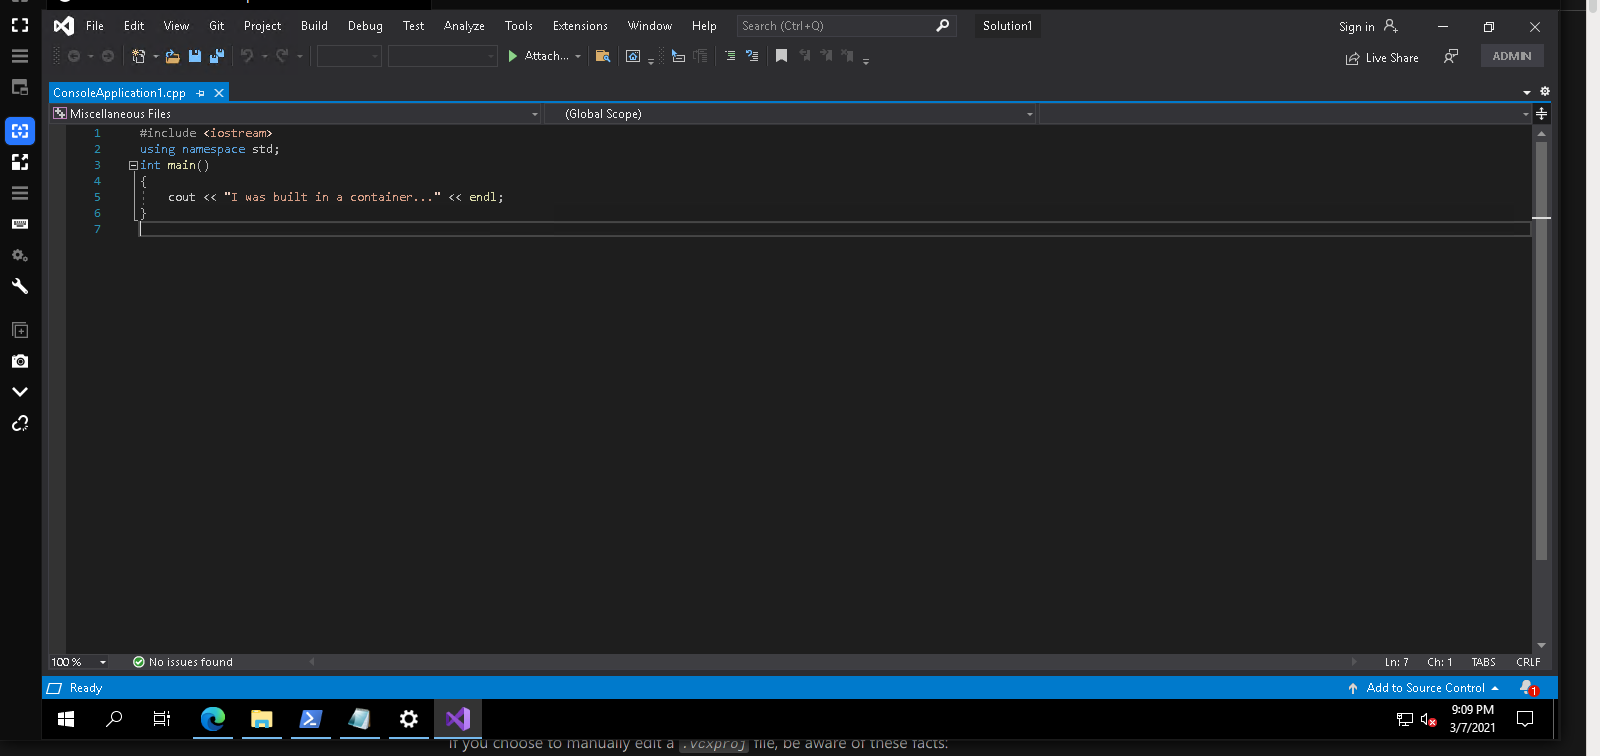Open Microsoft Edge from the taskbar

point(213,719)
